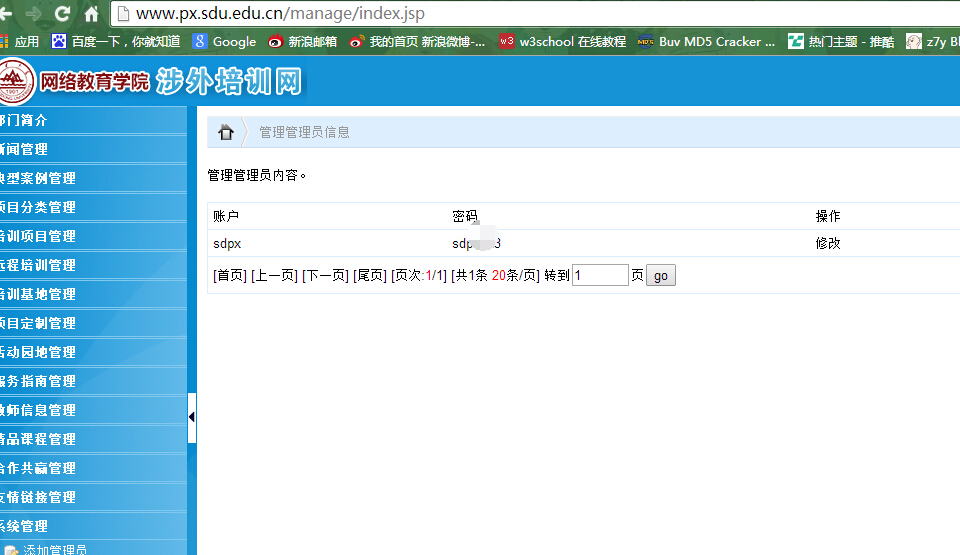Open the z7y bookmark
The width and height of the screenshot is (960, 555).
pos(932,42)
